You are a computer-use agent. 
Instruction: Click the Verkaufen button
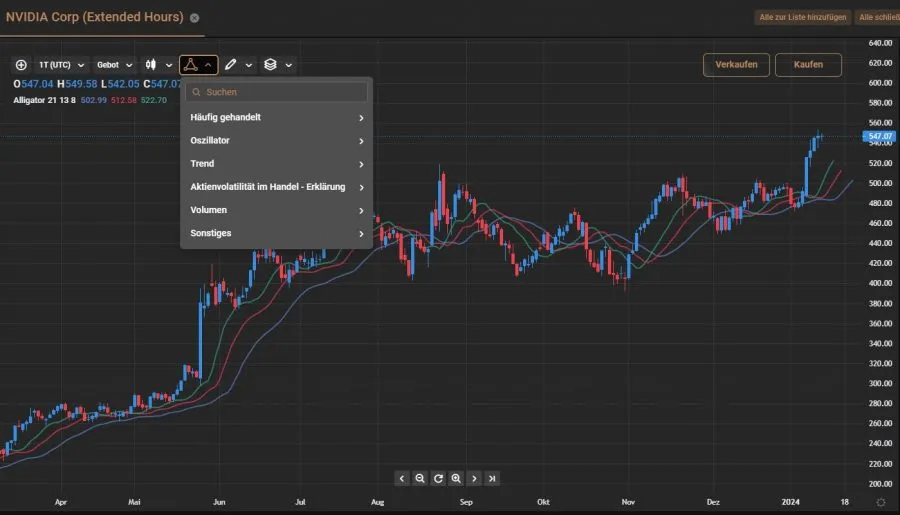click(736, 65)
